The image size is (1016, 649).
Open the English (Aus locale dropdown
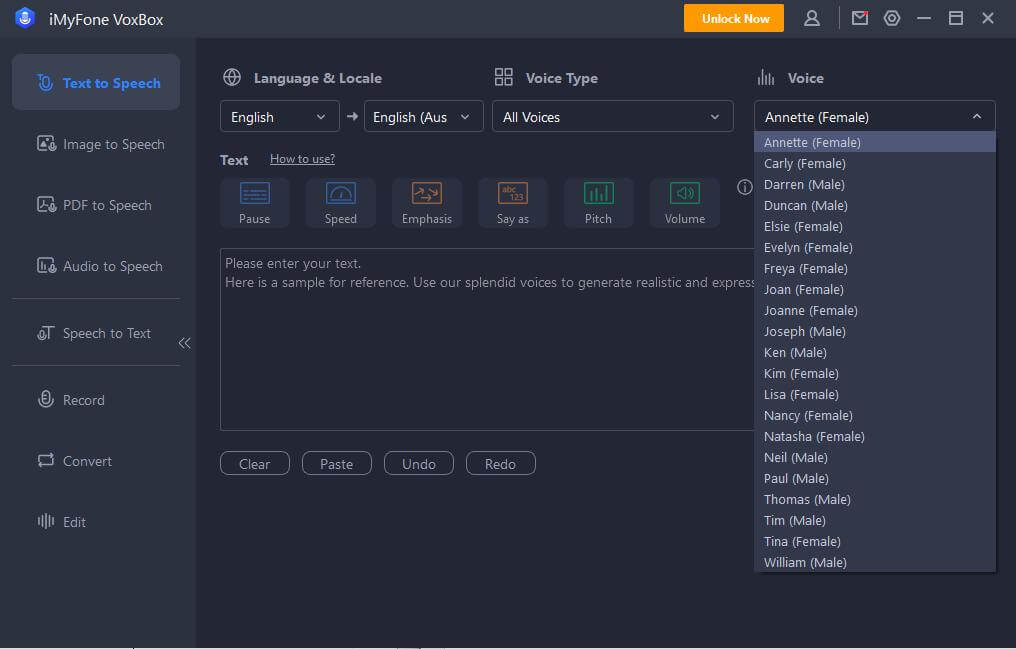(x=424, y=117)
